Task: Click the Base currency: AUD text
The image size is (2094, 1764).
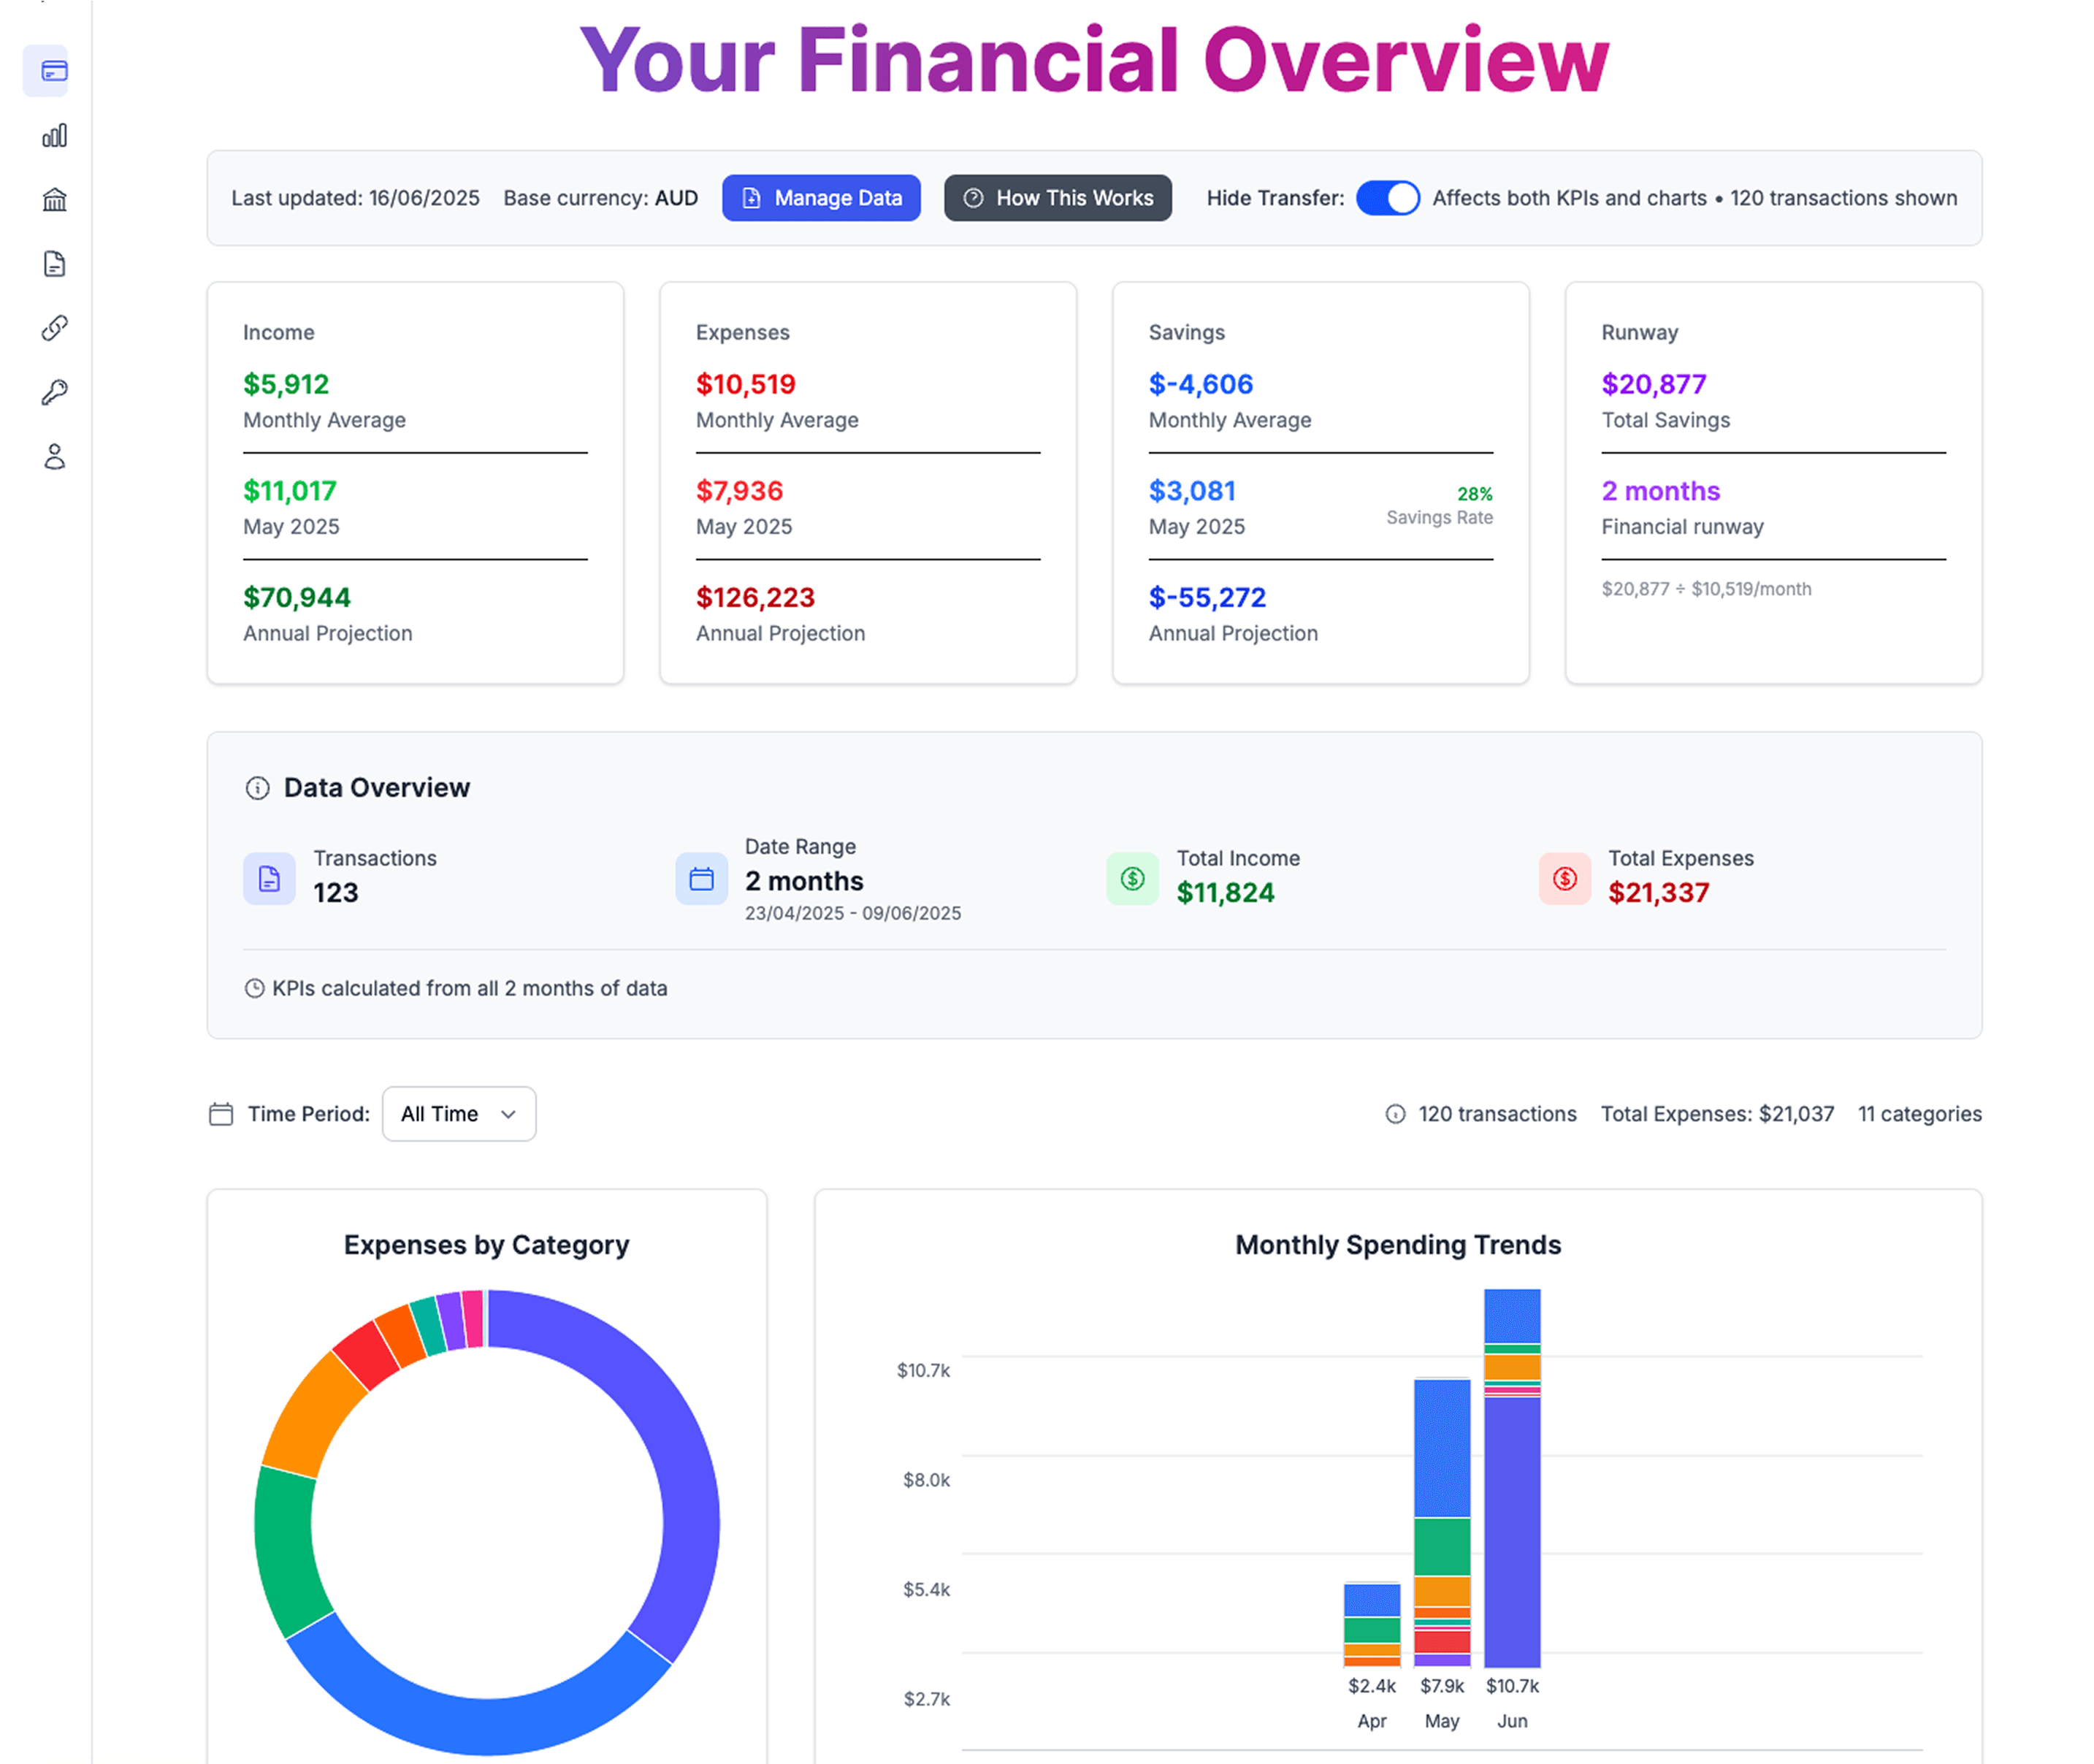Action: click(x=601, y=198)
